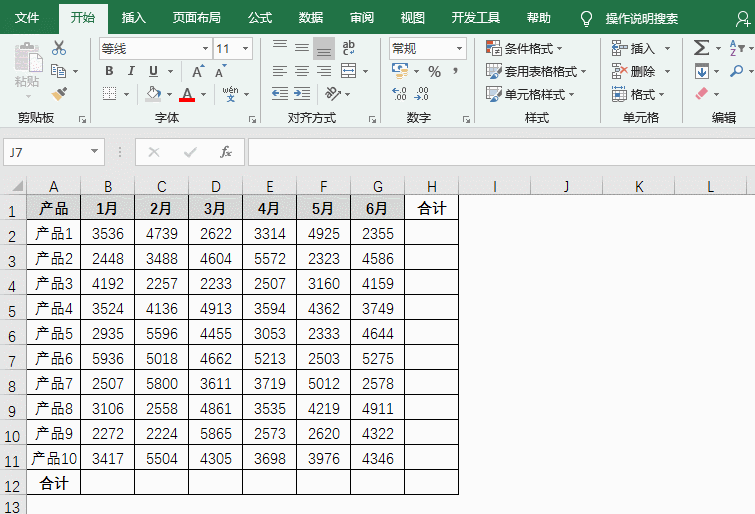The height and width of the screenshot is (514, 755).
Task: Increase cell indent
Action: 302,93
